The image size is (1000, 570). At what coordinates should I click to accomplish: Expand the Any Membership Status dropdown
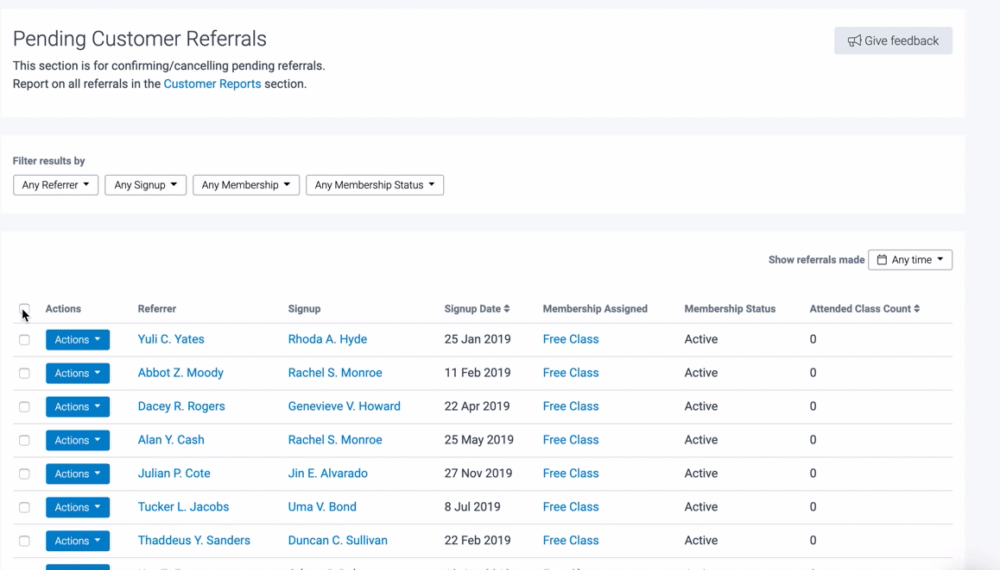[x=375, y=185]
